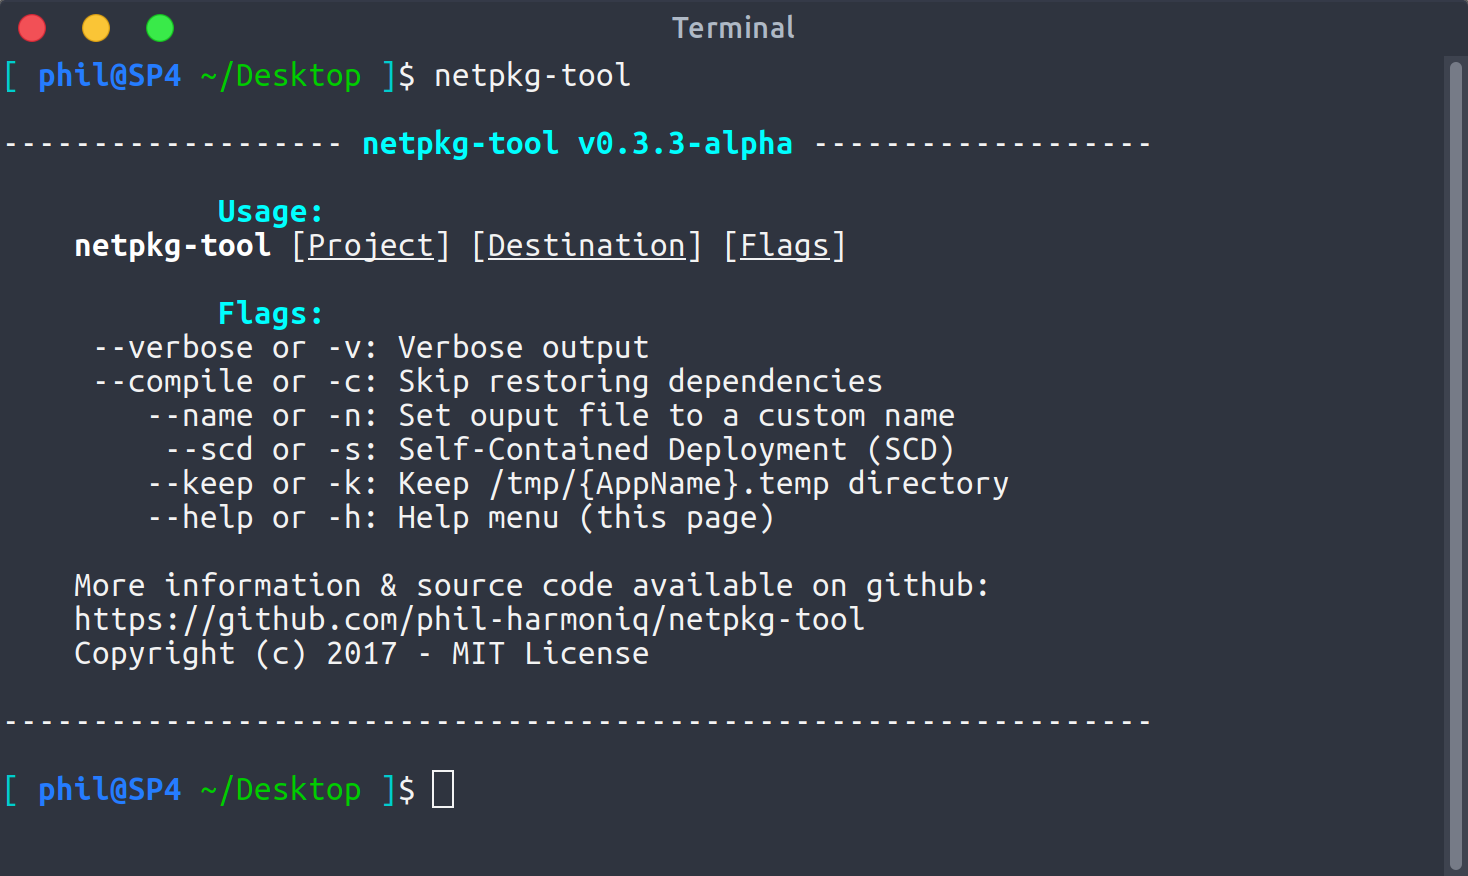This screenshot has height=876, width=1468.
Task: Click the green maximize window button
Action: (x=160, y=28)
